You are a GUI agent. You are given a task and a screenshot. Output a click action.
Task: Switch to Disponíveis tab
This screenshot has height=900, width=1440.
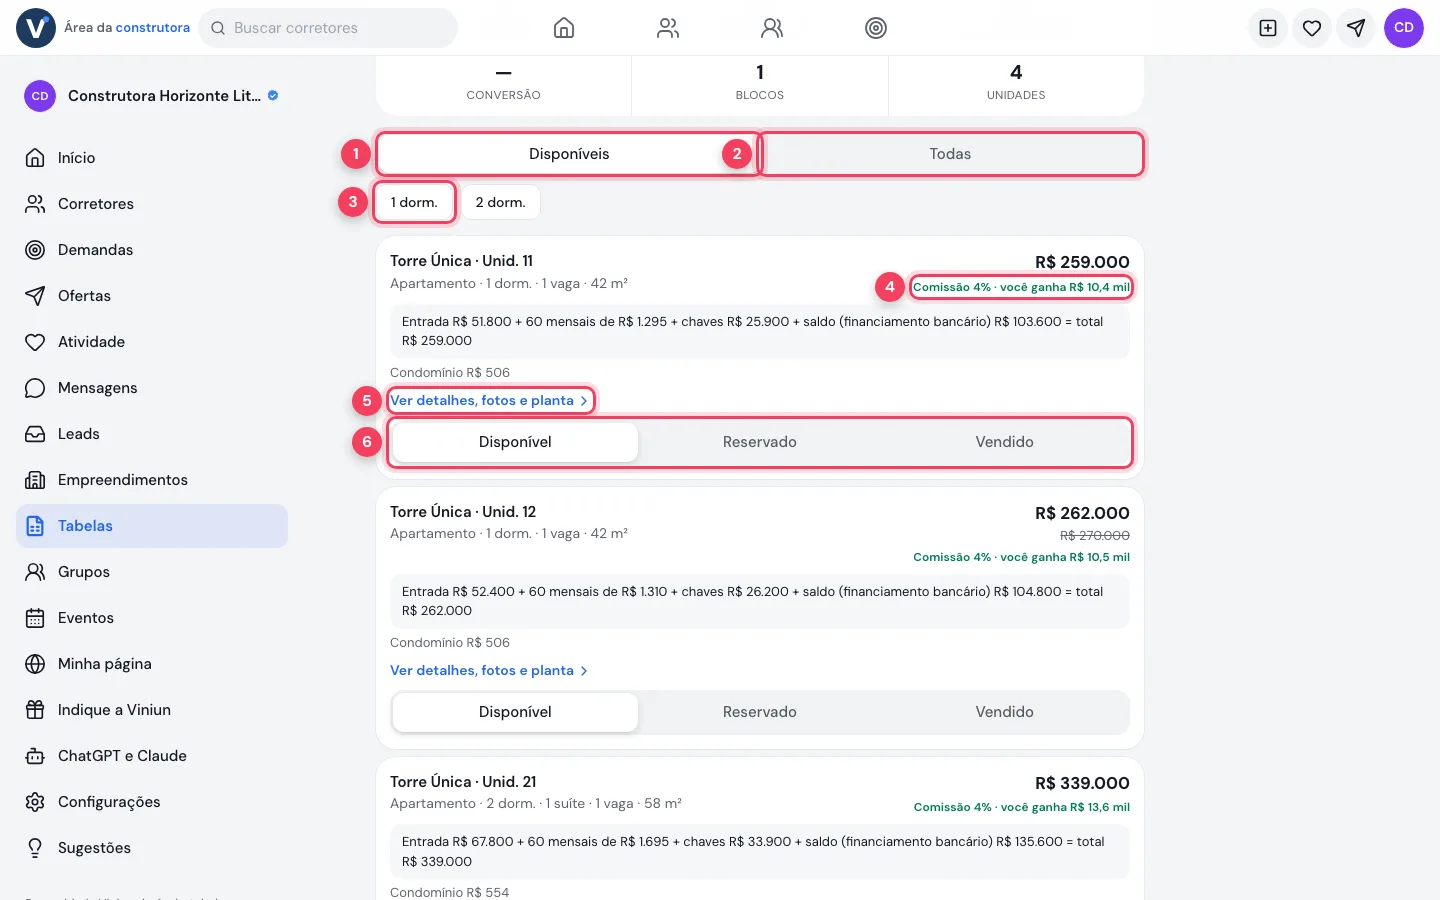pyautogui.click(x=568, y=154)
